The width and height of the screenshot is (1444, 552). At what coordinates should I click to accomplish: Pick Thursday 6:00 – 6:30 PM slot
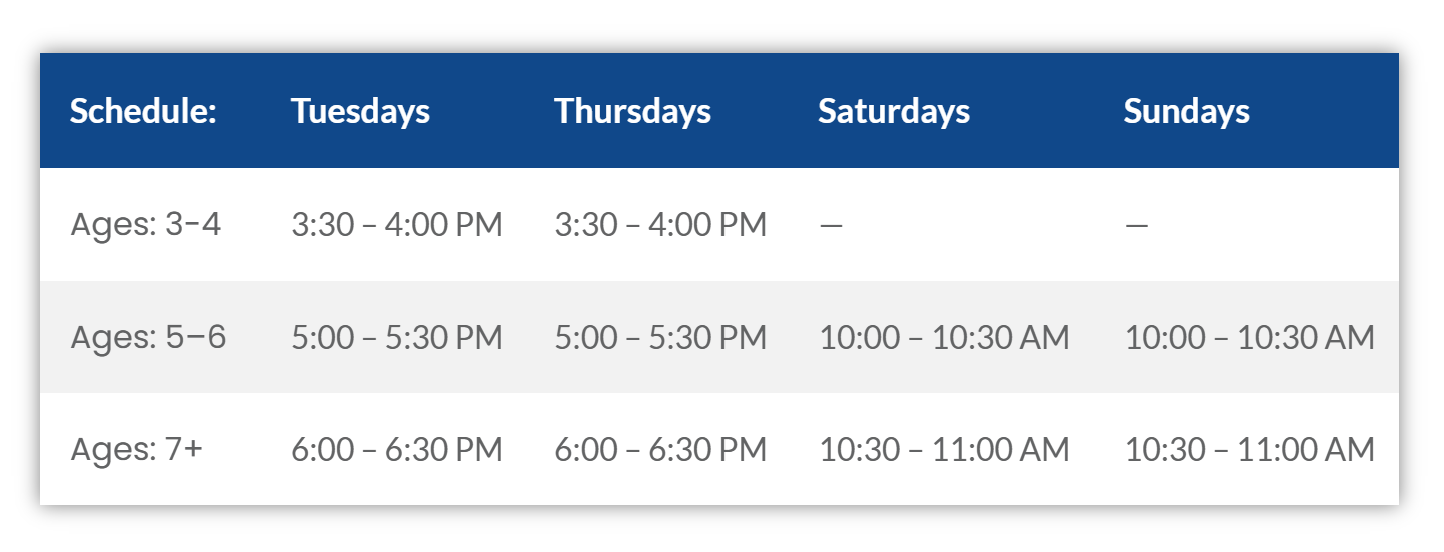tap(660, 450)
